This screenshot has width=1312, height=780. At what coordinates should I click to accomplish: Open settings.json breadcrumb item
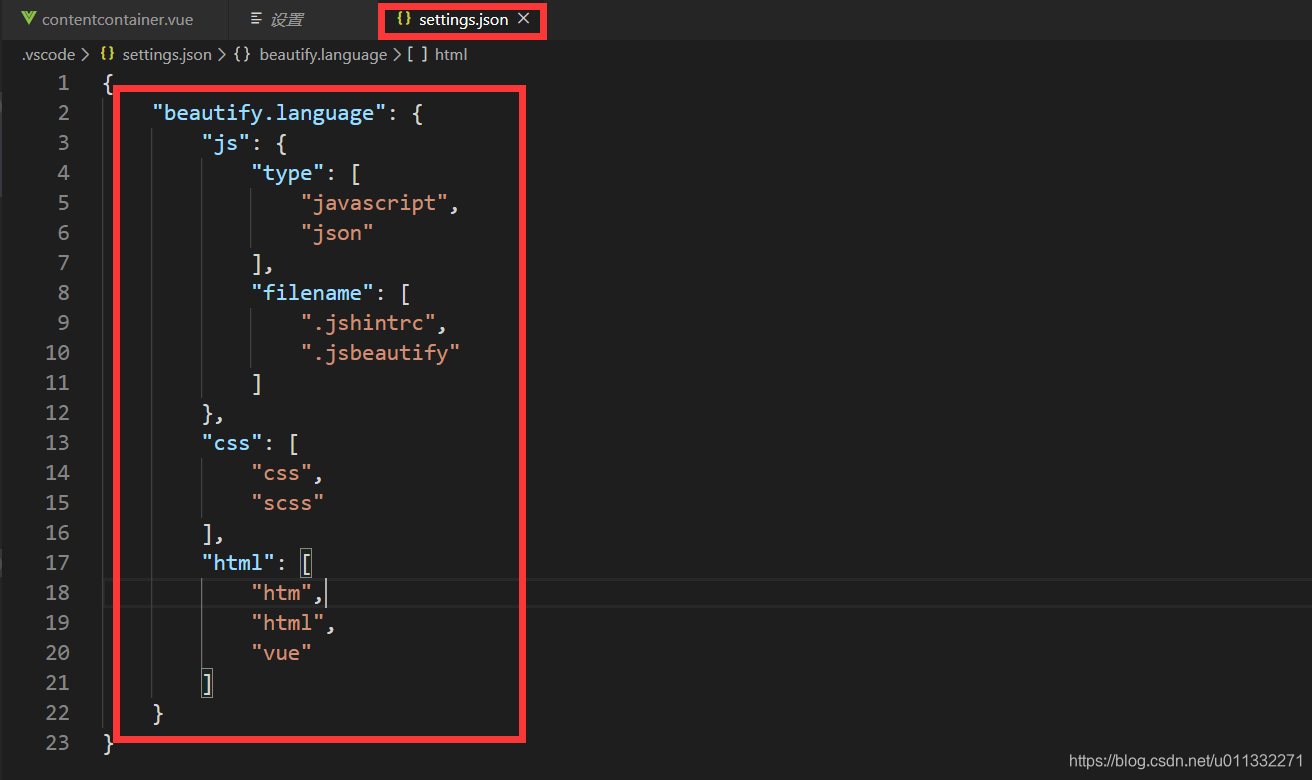[x=167, y=55]
